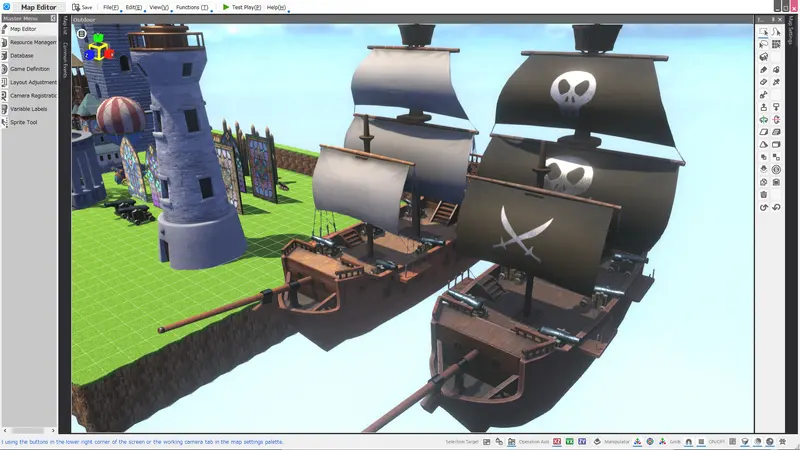Select the eraser tool
This screenshot has width=800, height=450.
[x=763, y=82]
